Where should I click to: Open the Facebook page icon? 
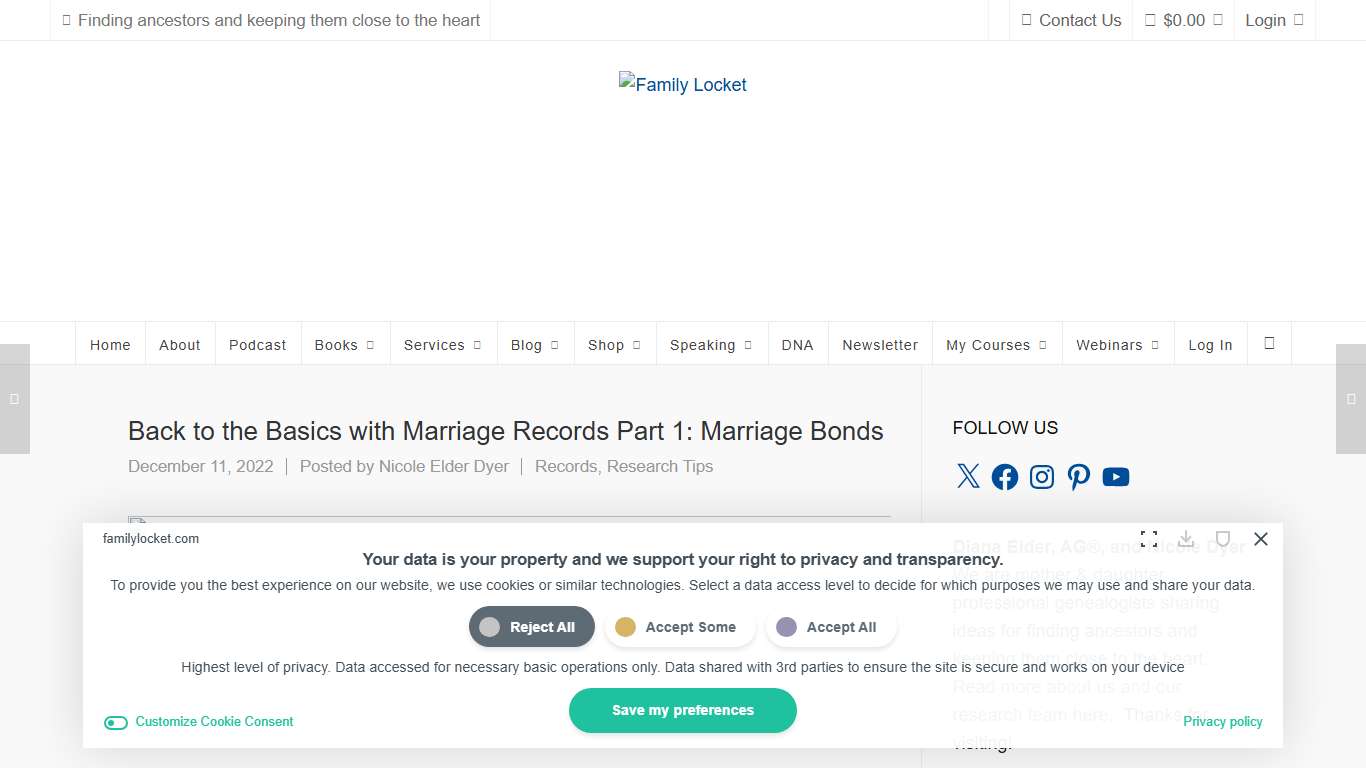pos(1005,476)
